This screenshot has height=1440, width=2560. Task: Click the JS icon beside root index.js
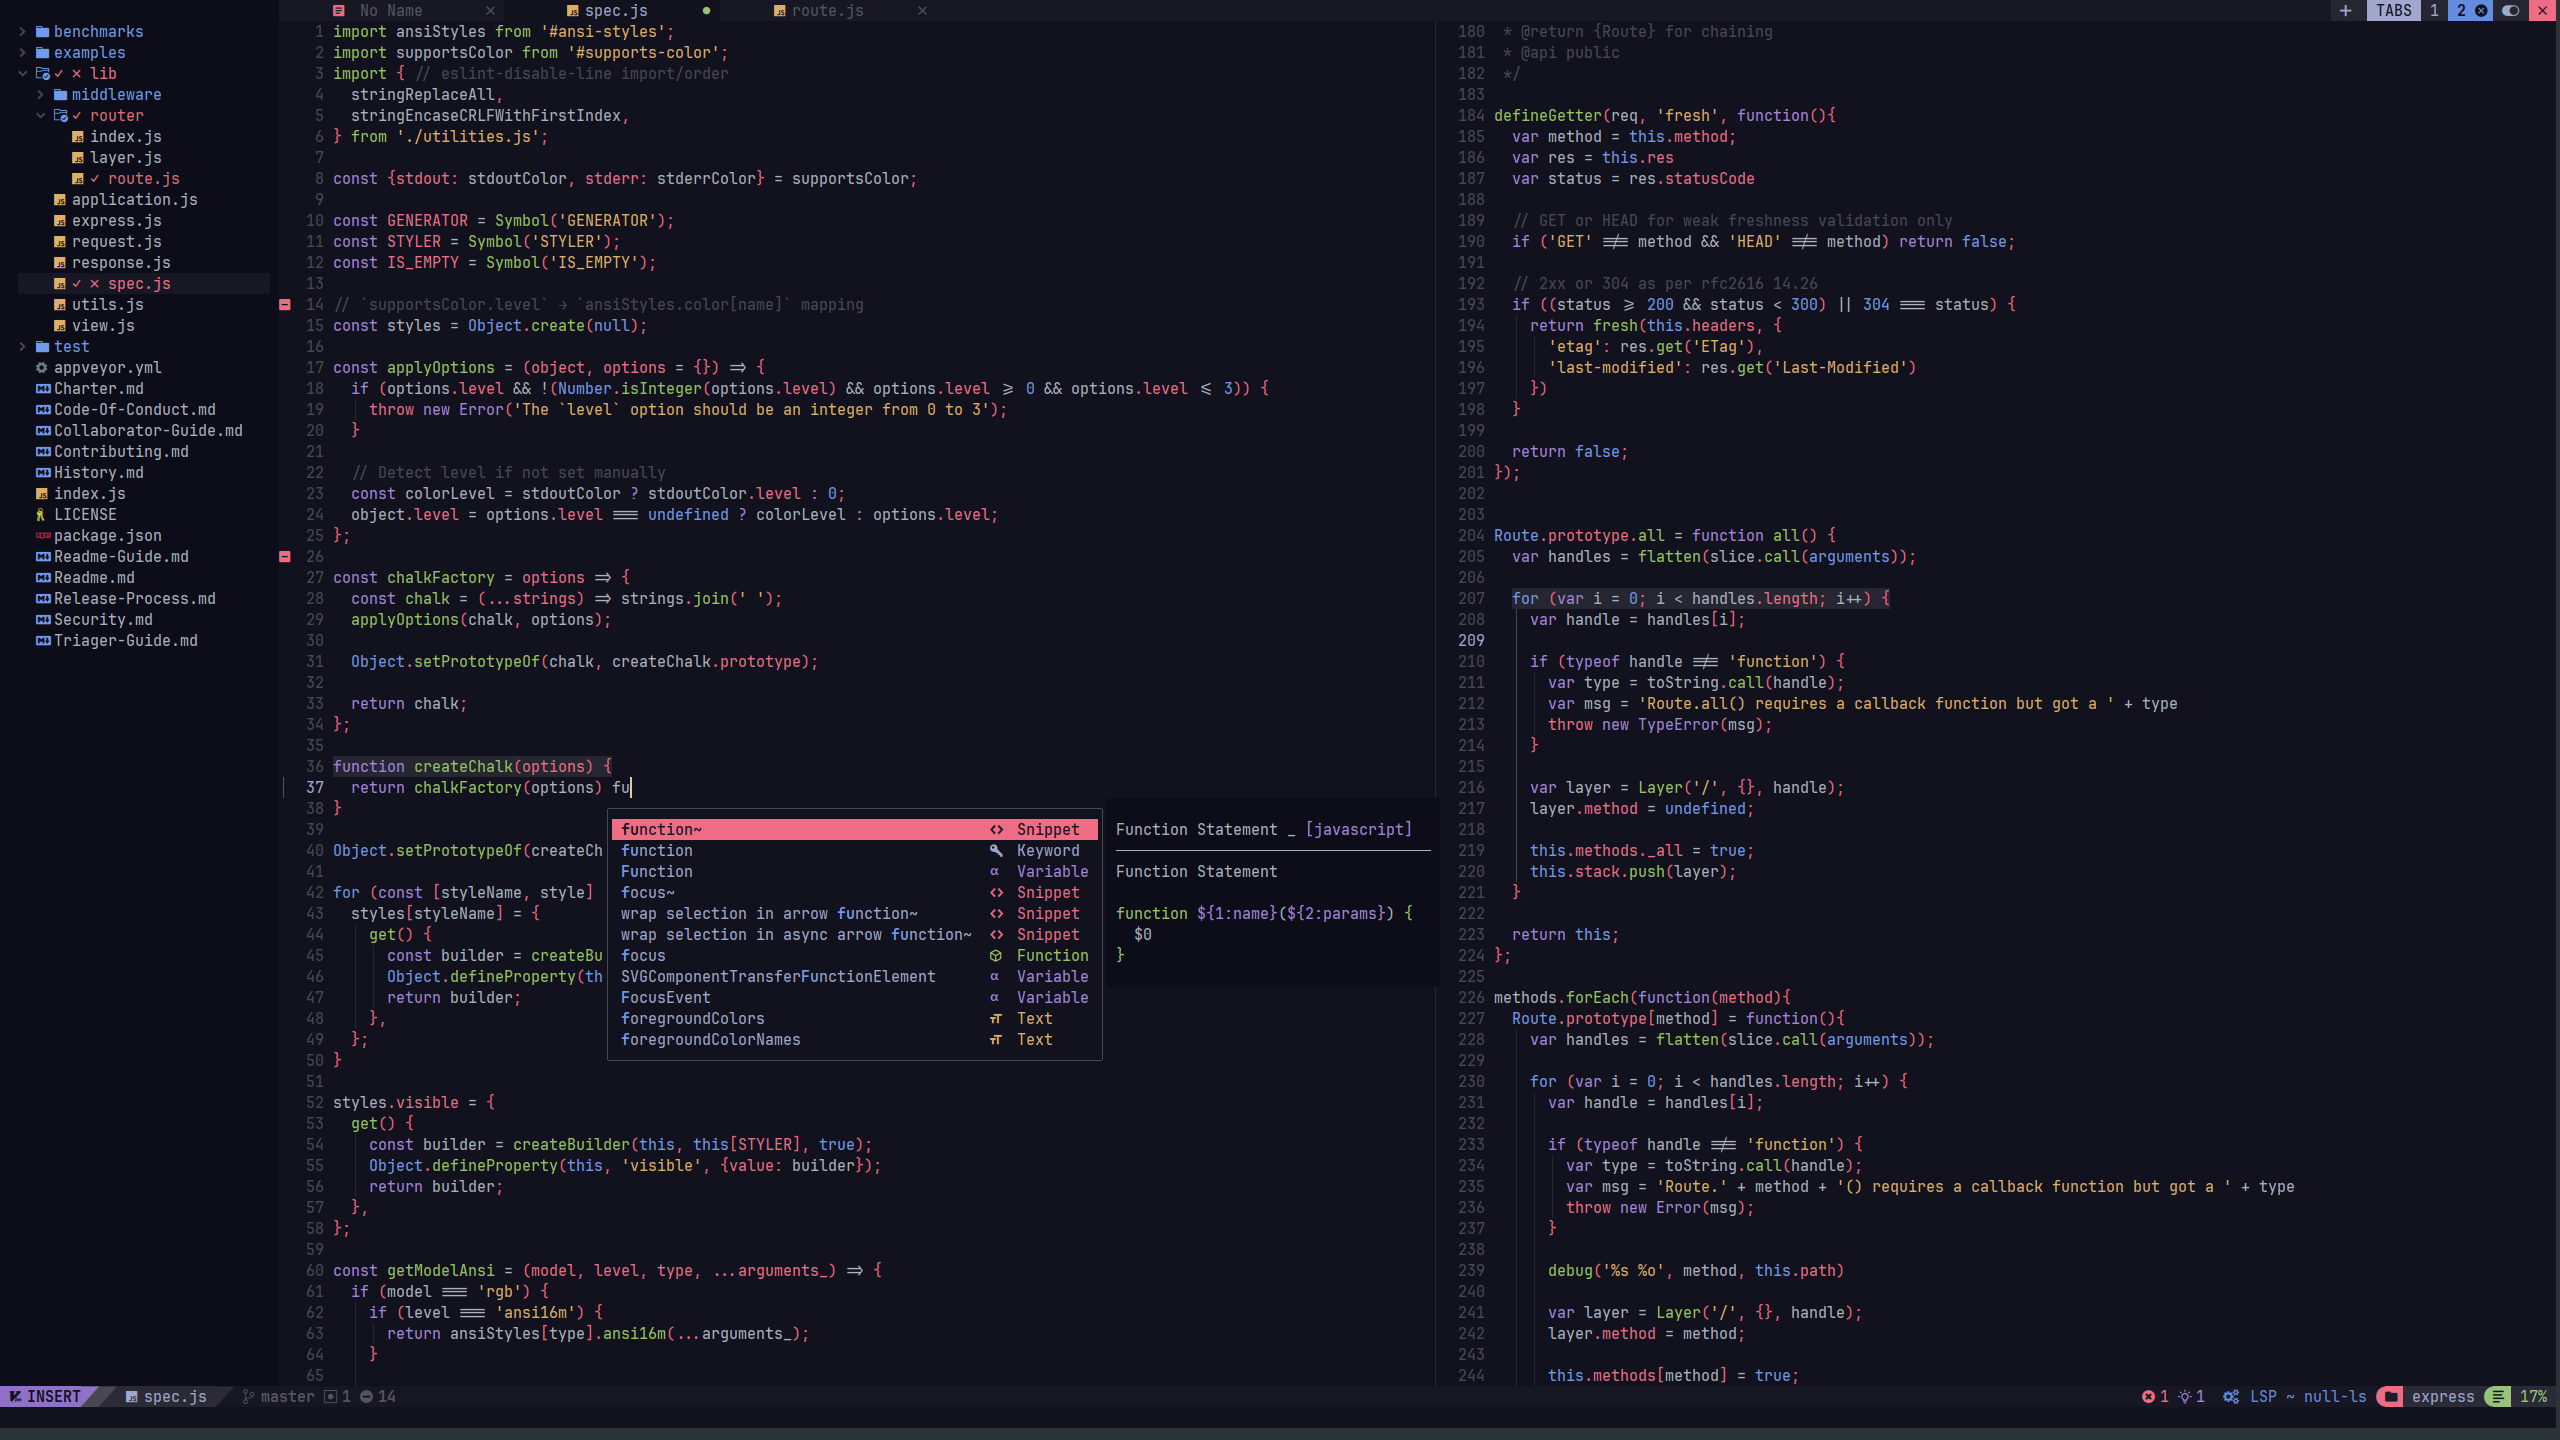click(x=42, y=494)
